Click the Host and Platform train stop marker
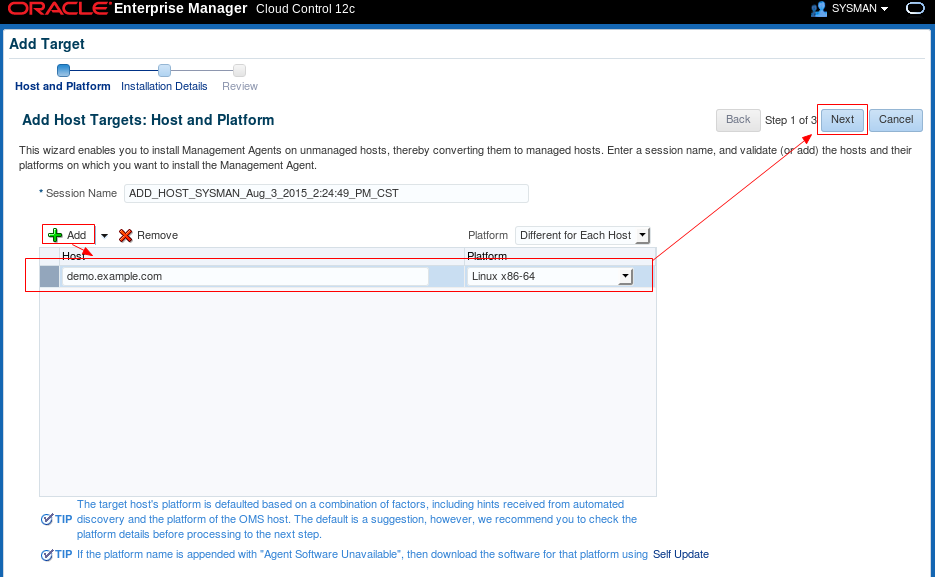The height and width of the screenshot is (577, 935). point(63,70)
